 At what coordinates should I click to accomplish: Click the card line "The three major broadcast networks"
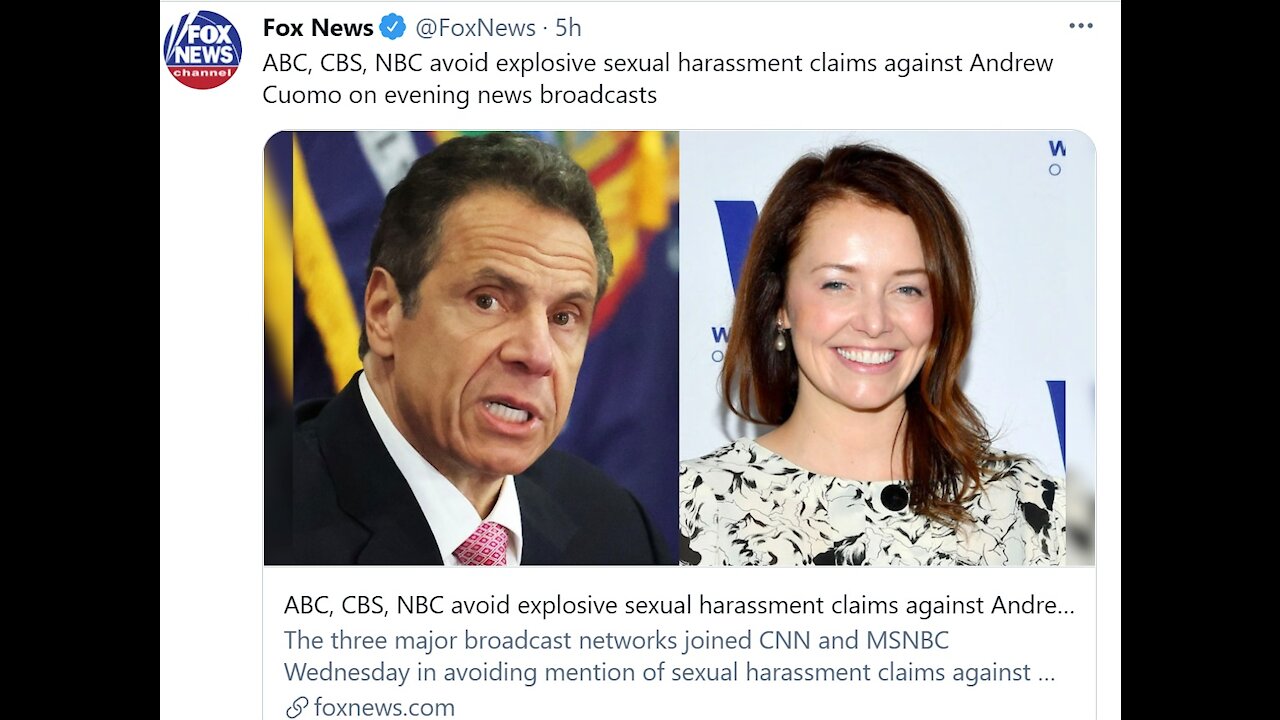click(616, 640)
